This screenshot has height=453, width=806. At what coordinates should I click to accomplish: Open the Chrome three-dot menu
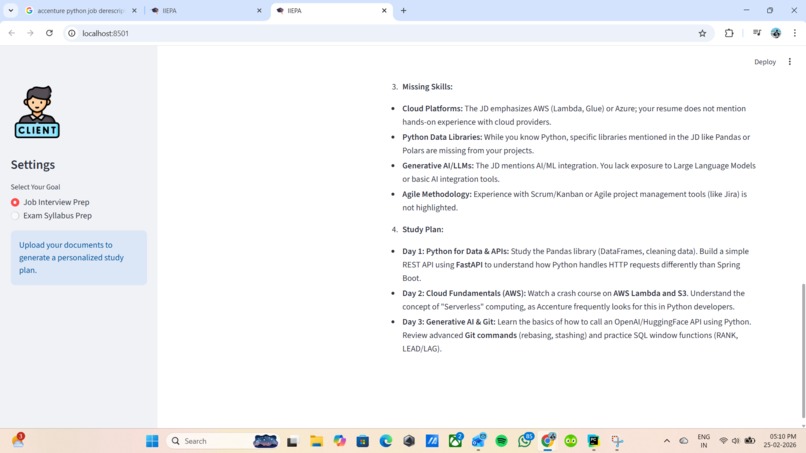[795, 33]
